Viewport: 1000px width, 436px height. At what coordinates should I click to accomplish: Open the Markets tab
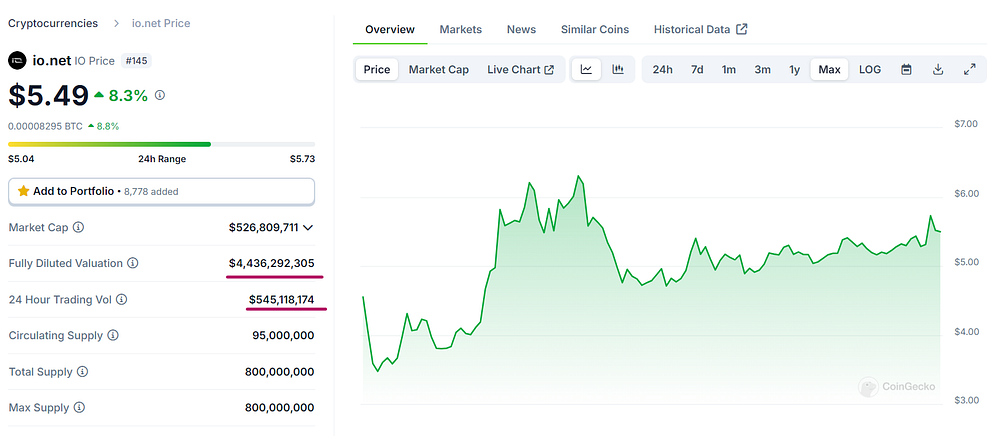tap(460, 29)
